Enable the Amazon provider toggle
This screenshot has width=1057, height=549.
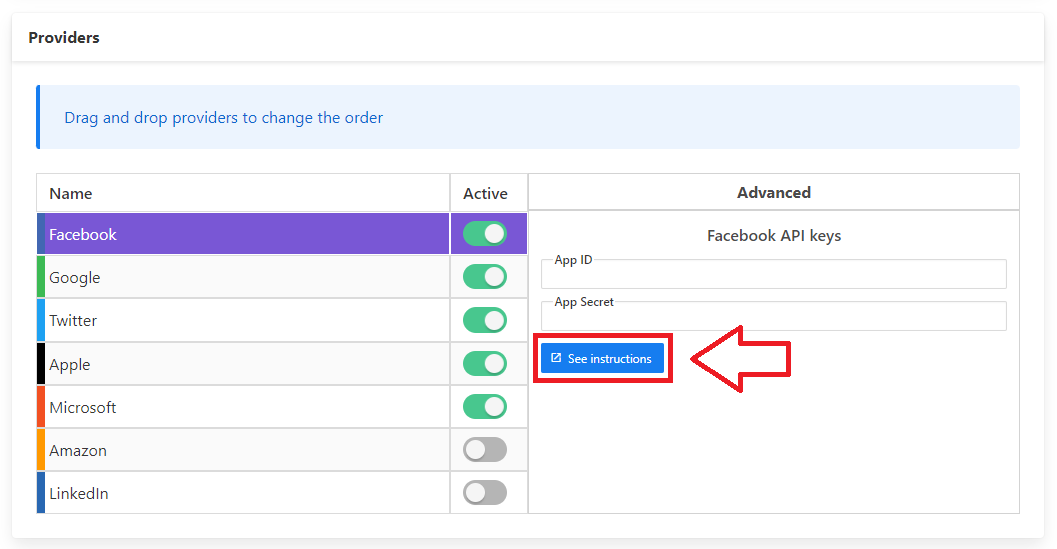[x=485, y=450]
